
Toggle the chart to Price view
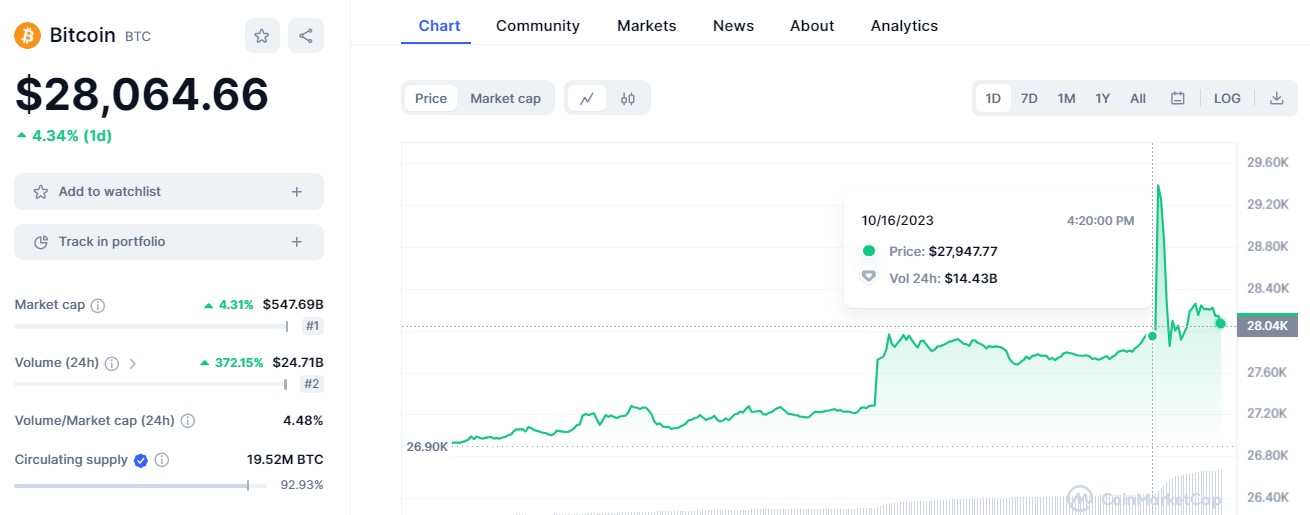click(x=431, y=98)
